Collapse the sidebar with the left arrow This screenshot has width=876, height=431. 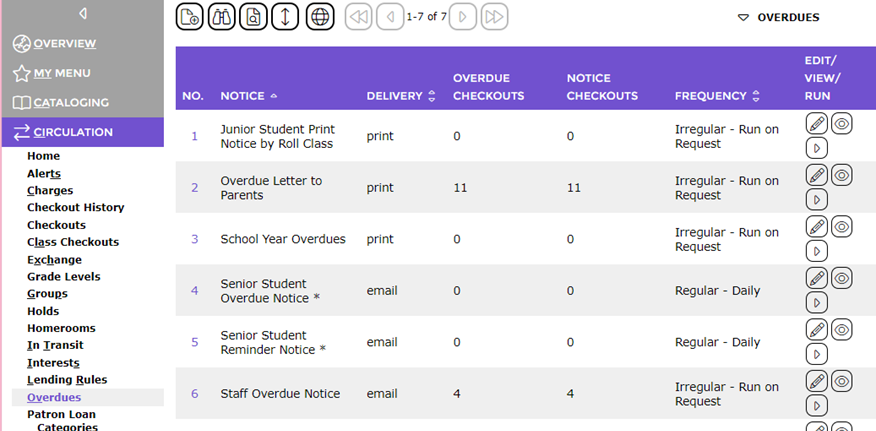pyautogui.click(x=83, y=13)
